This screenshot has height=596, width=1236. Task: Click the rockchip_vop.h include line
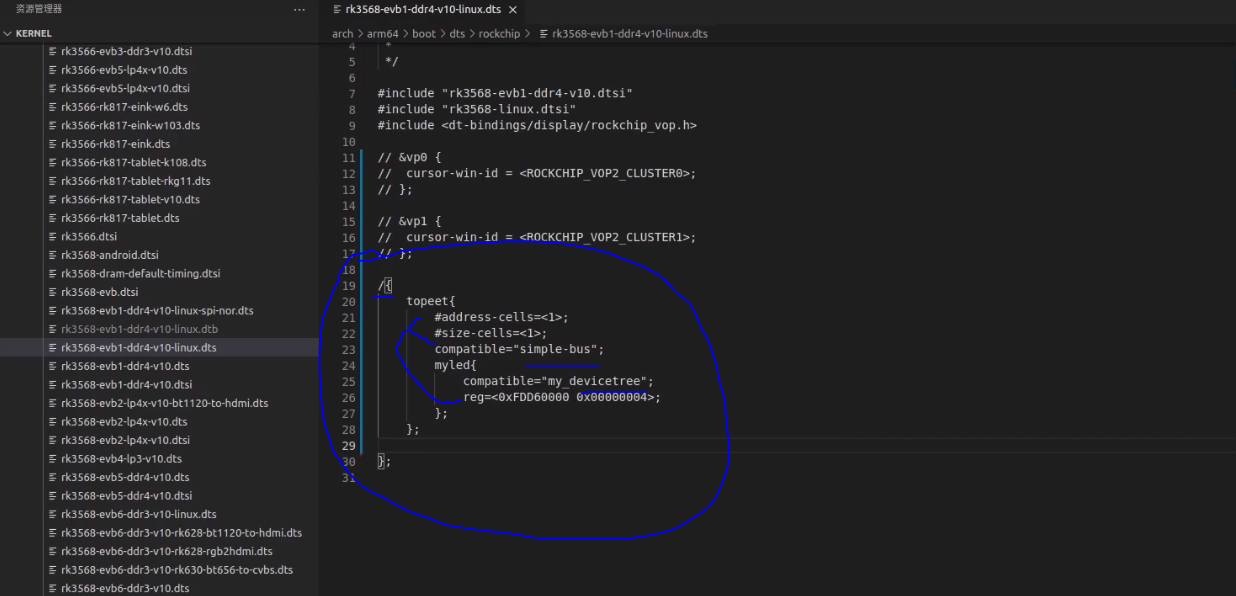[537, 125]
